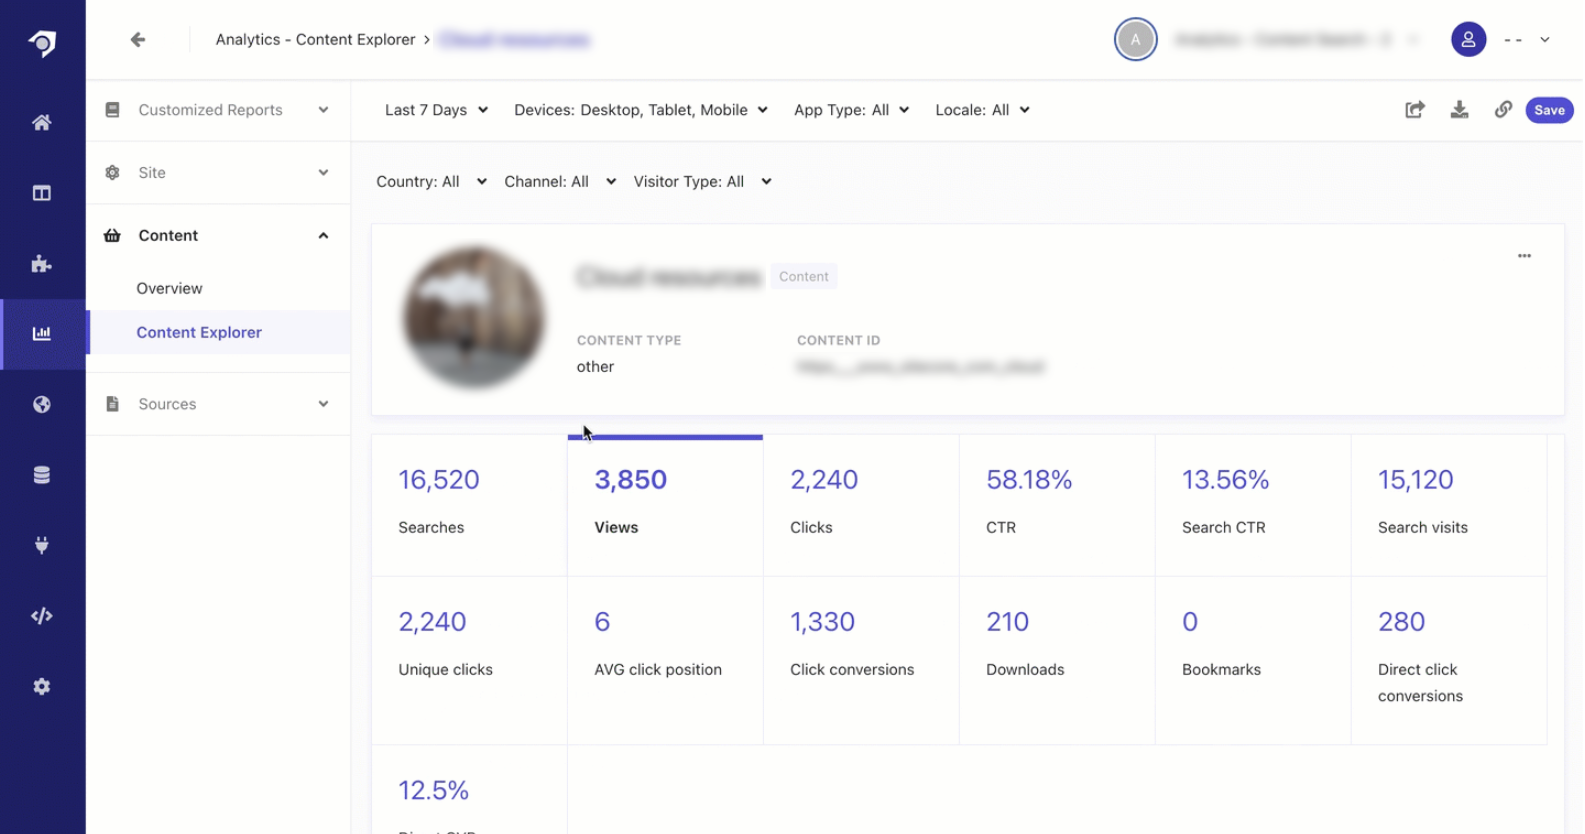
Task: Select the CTR metric tile
Action: coord(1057,505)
